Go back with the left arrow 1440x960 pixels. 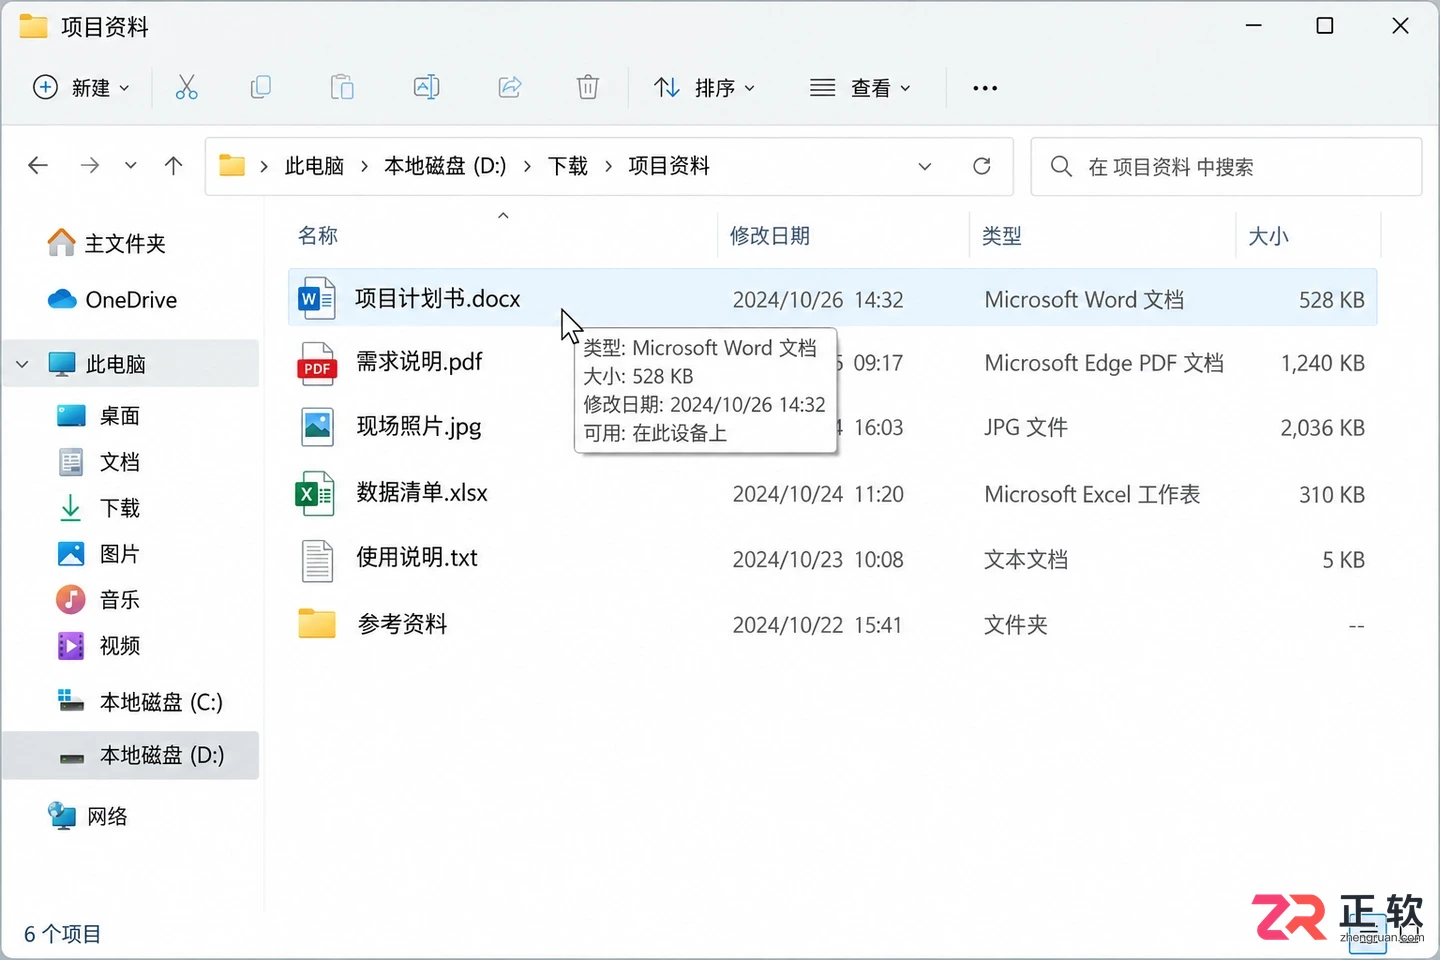tap(38, 165)
